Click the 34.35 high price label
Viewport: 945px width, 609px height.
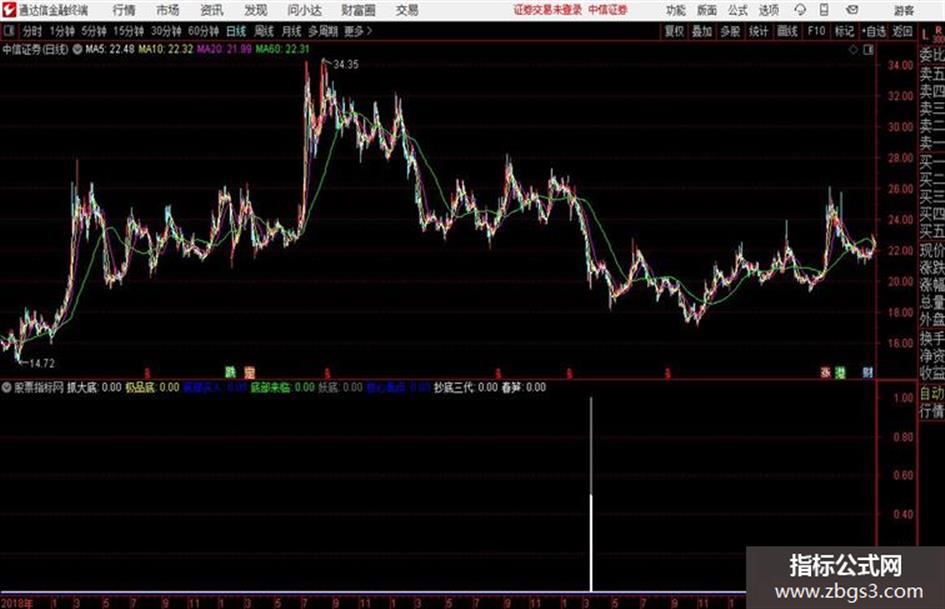tap(346, 65)
